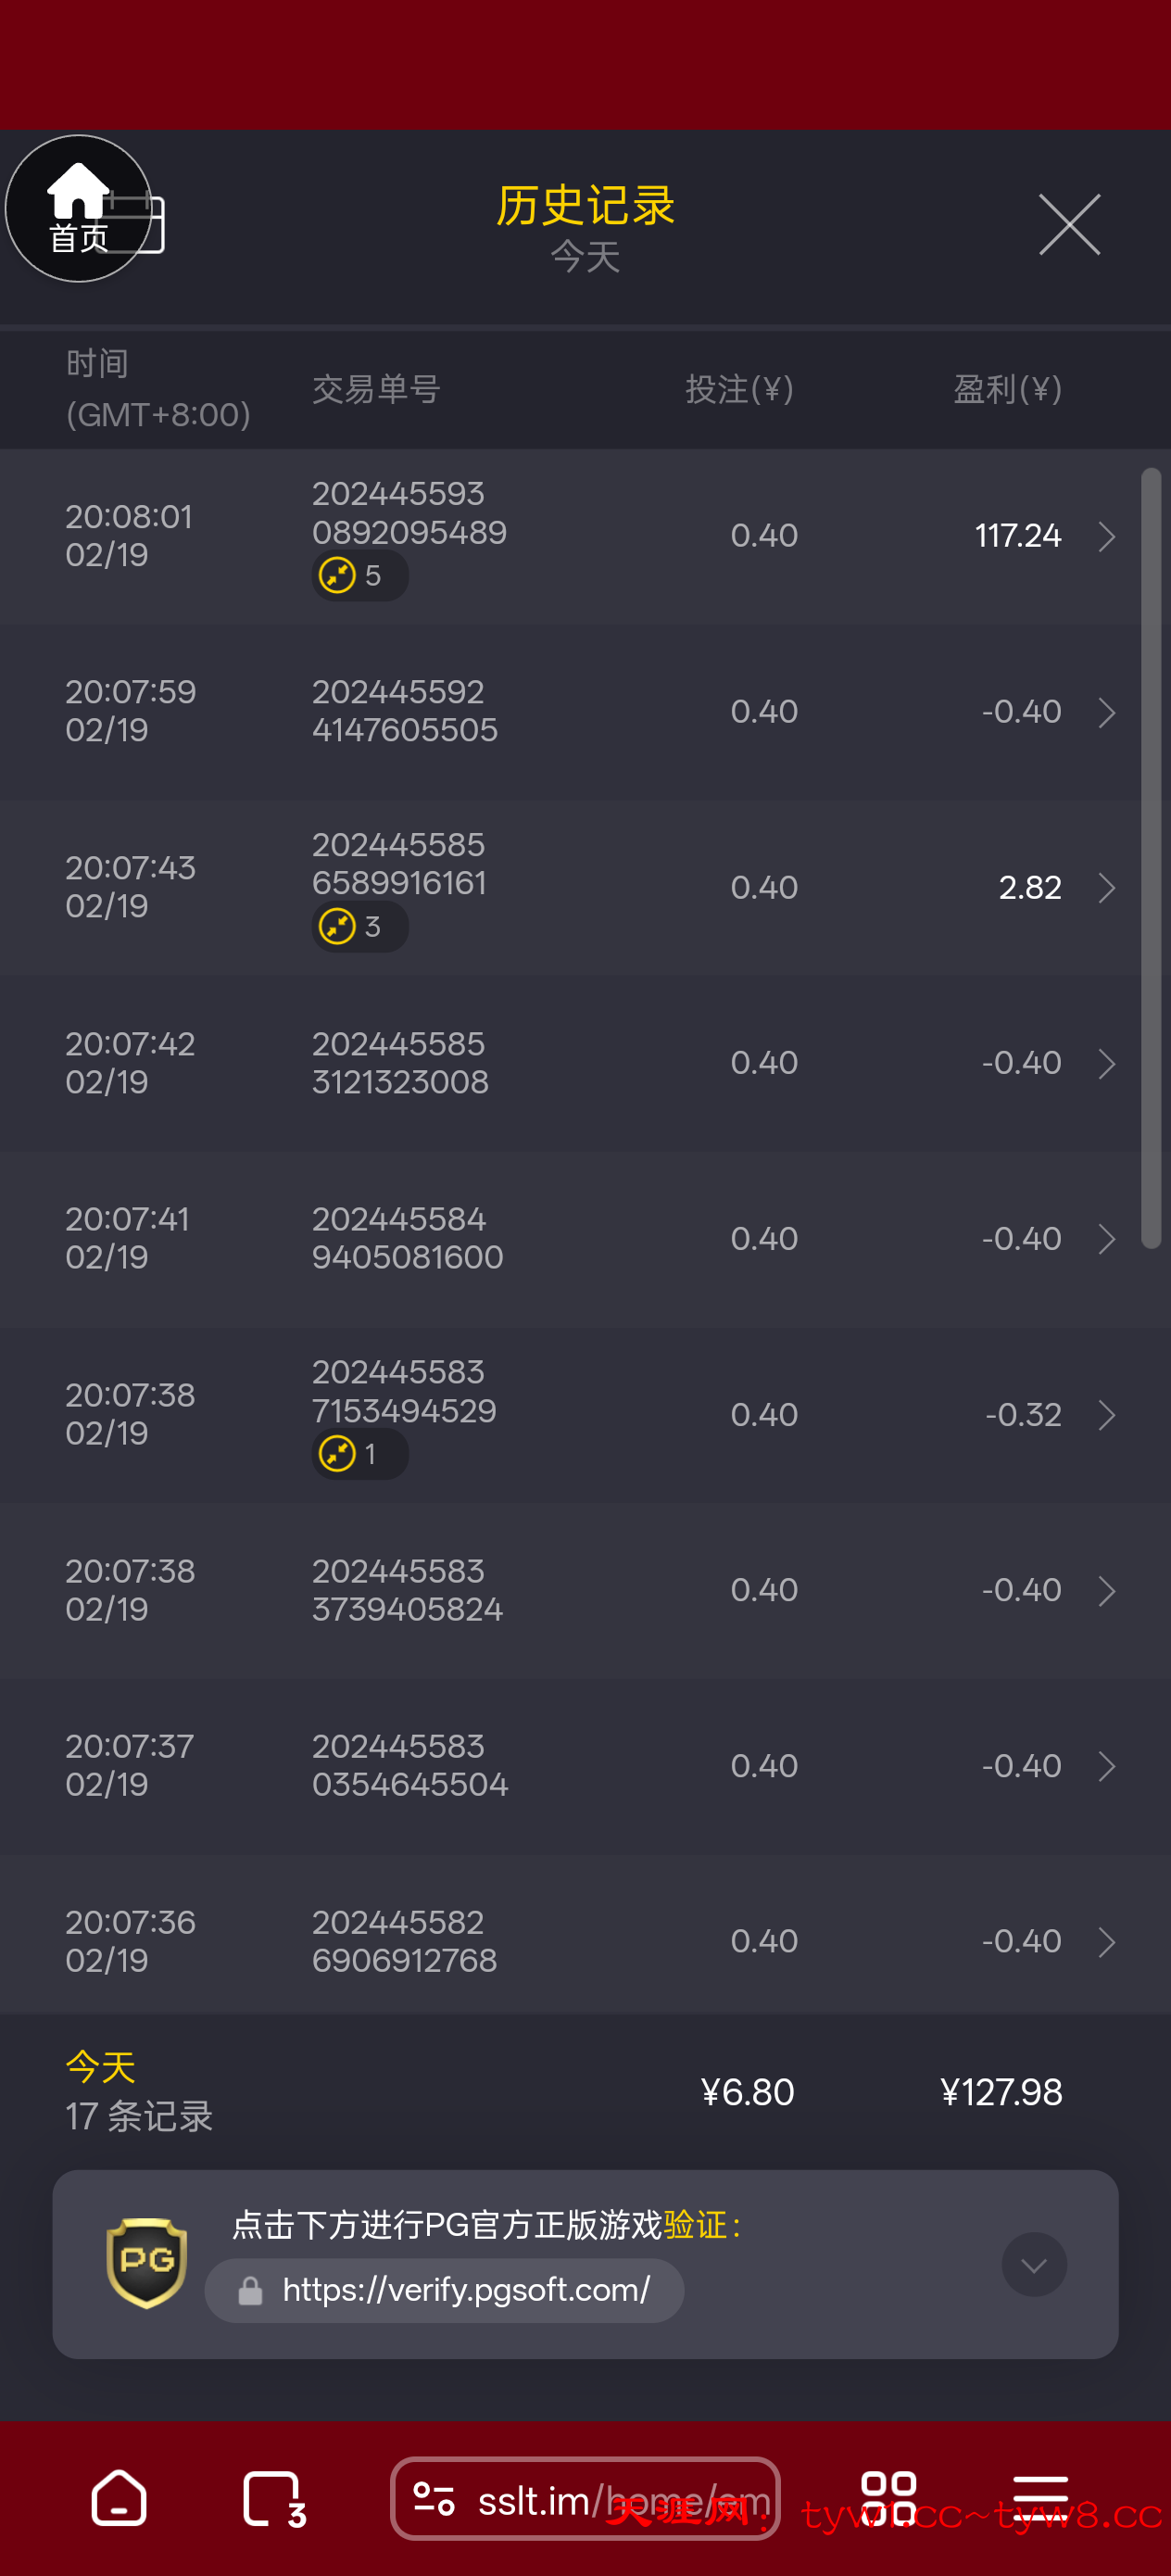Open the 20:07:36 transaction record
This screenshot has height=2576, width=1171.
click(x=1106, y=1942)
